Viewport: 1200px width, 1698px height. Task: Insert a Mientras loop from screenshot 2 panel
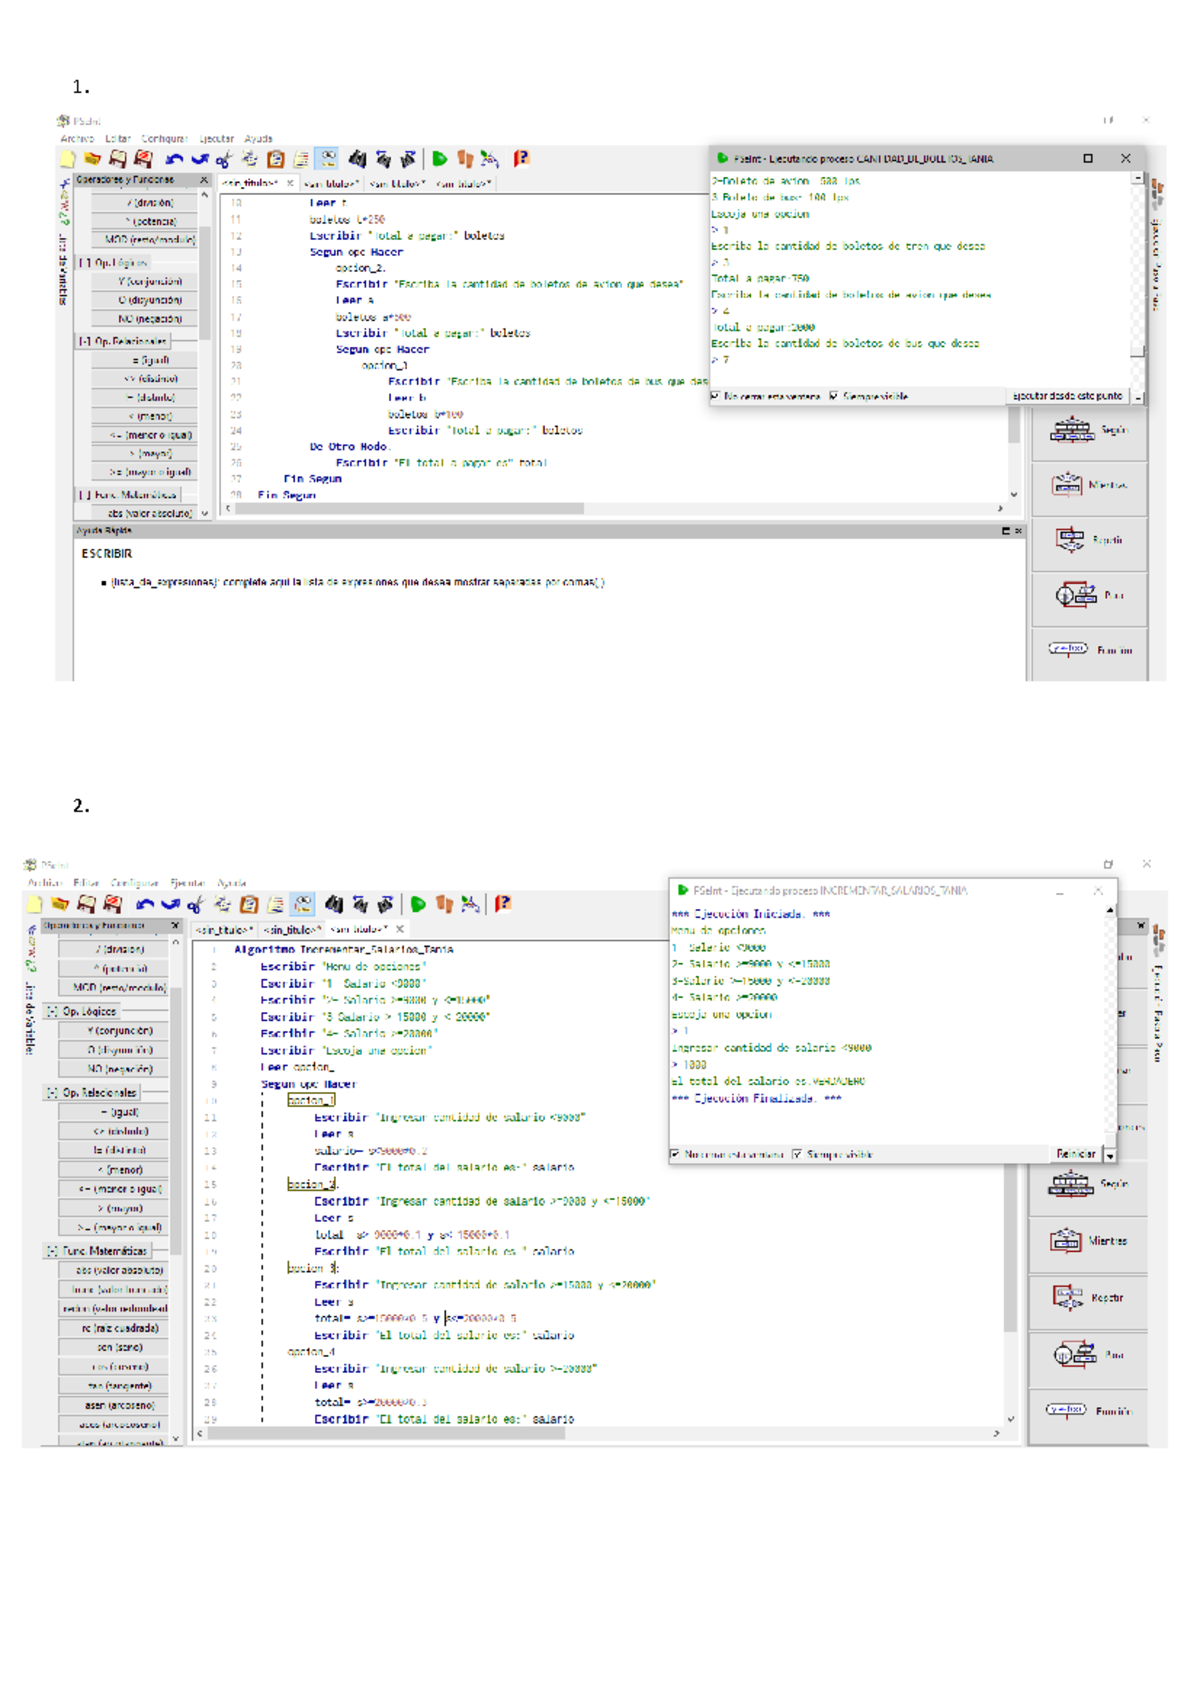click(x=1088, y=1241)
